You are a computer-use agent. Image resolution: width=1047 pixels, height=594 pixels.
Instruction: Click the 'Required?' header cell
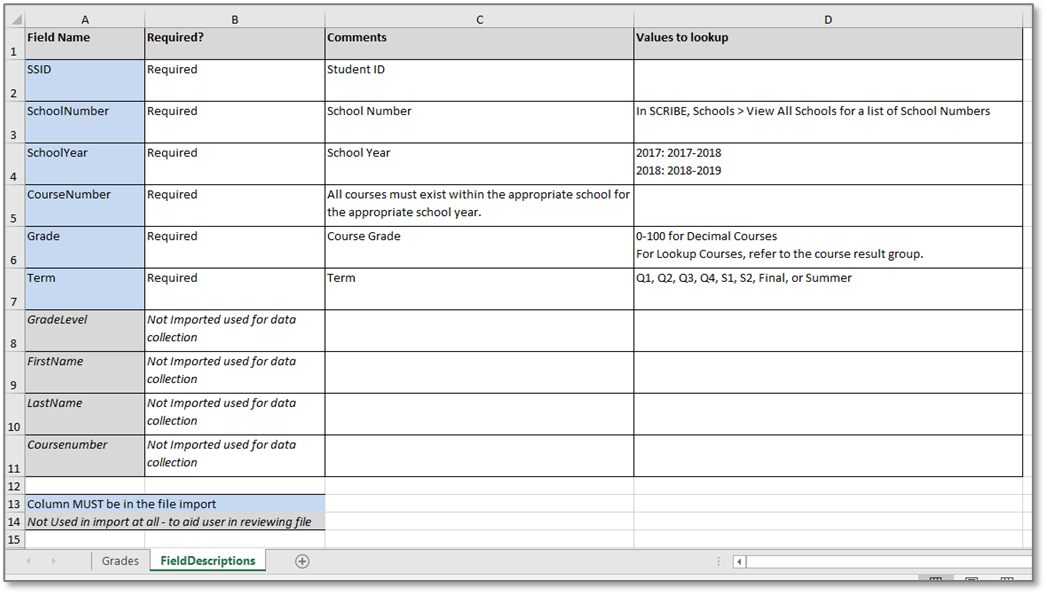click(235, 43)
